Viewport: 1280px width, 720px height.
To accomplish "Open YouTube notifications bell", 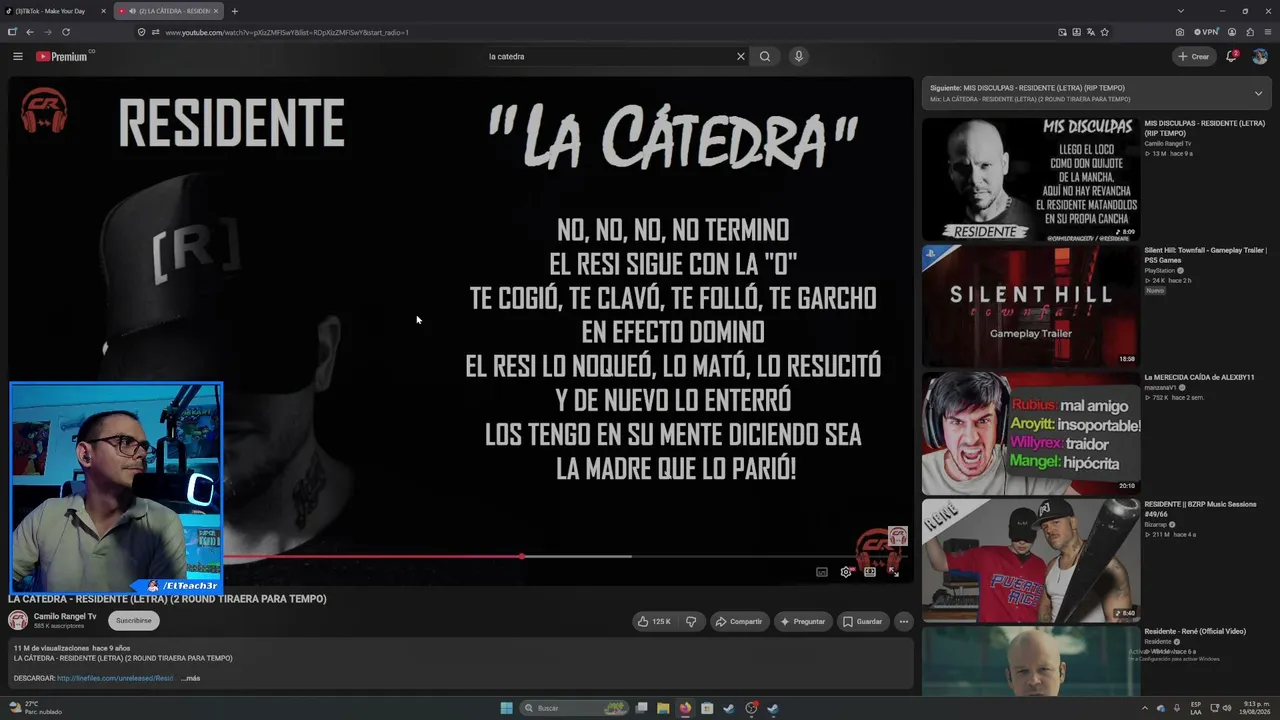I will (x=1232, y=56).
